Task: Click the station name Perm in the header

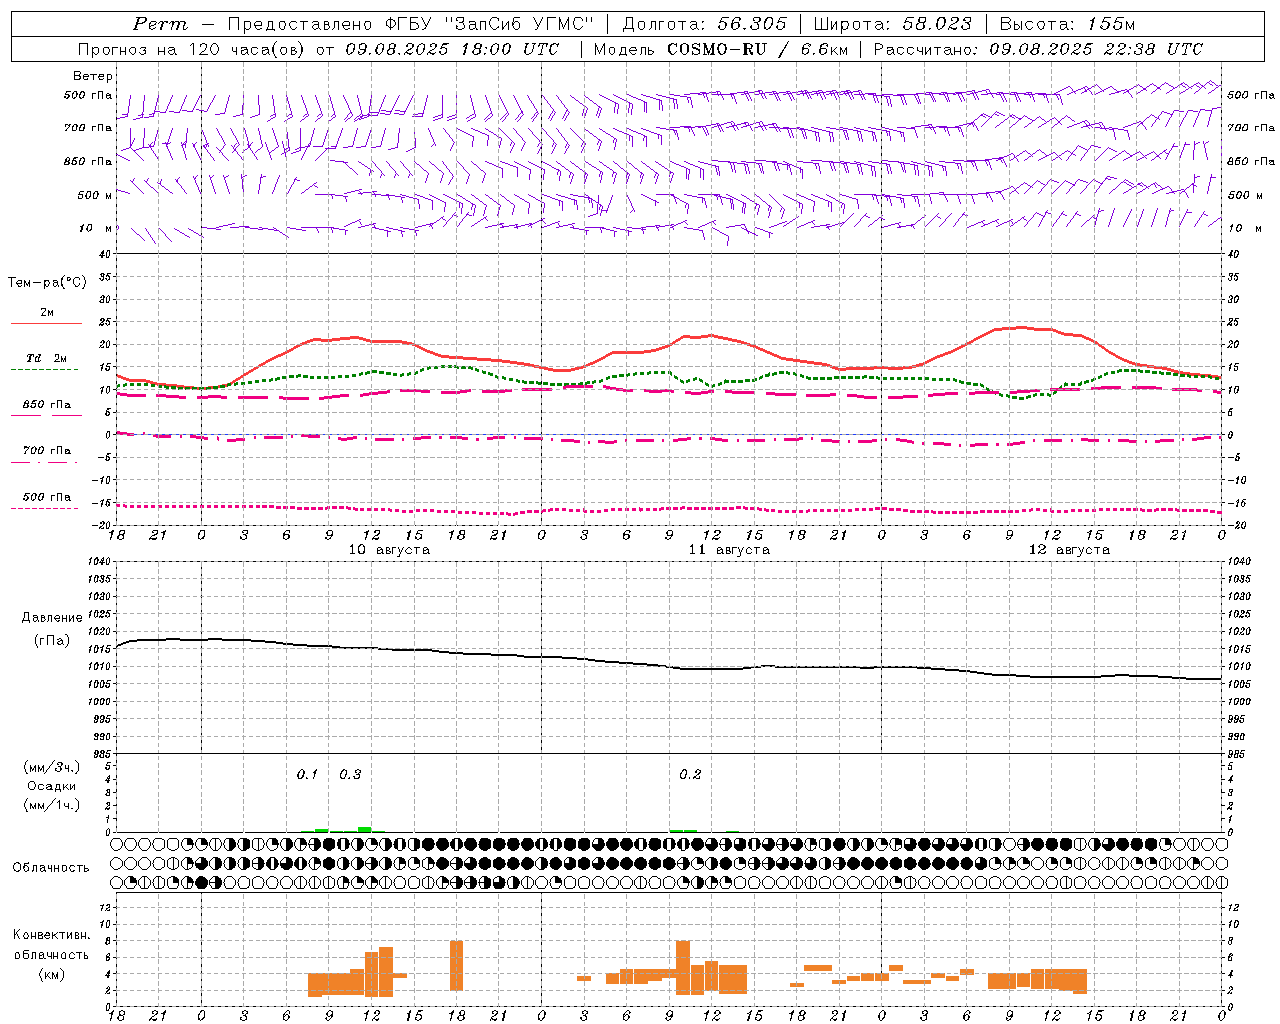Action: [x=159, y=24]
